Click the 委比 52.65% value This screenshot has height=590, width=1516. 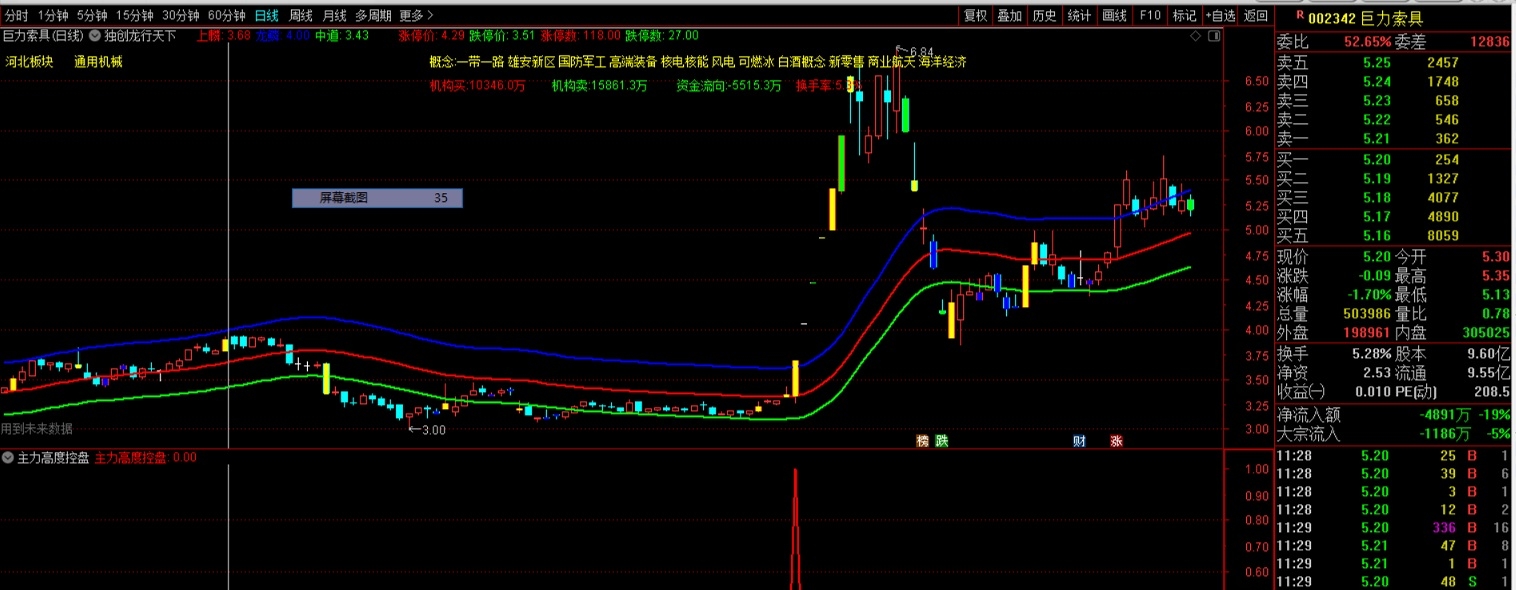[x=1367, y=42]
